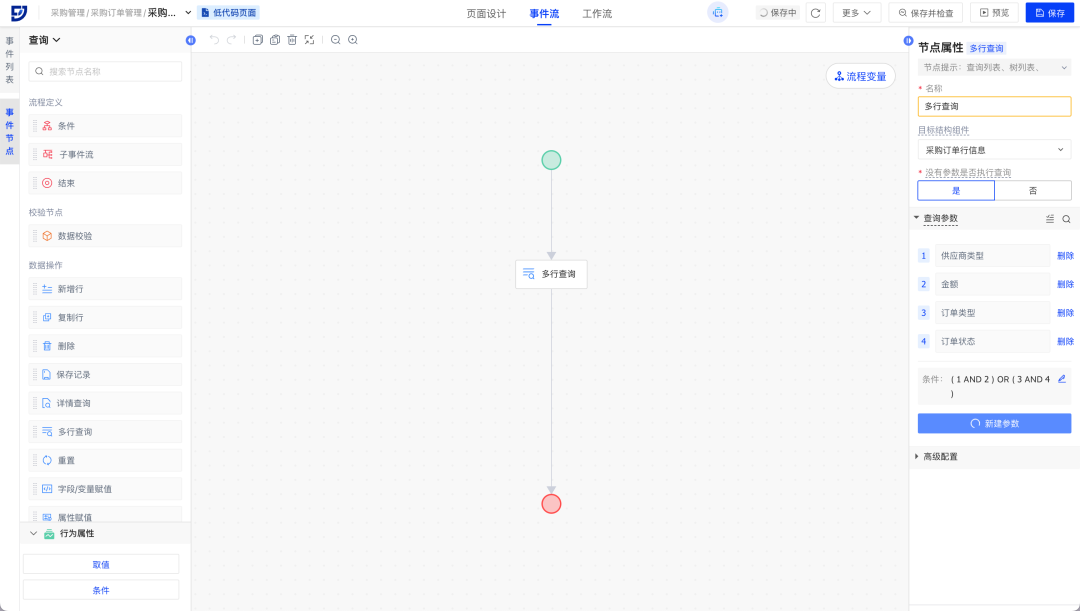The width and height of the screenshot is (1080, 611).
Task: Click the red end node circle
Action: click(x=551, y=504)
